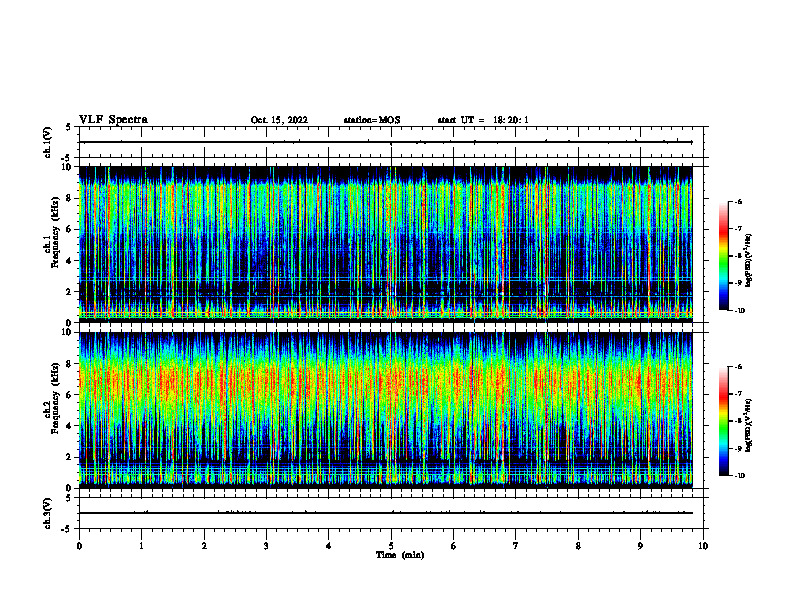Click time axis tick label "7"
The image size is (792, 612).
coord(516,546)
